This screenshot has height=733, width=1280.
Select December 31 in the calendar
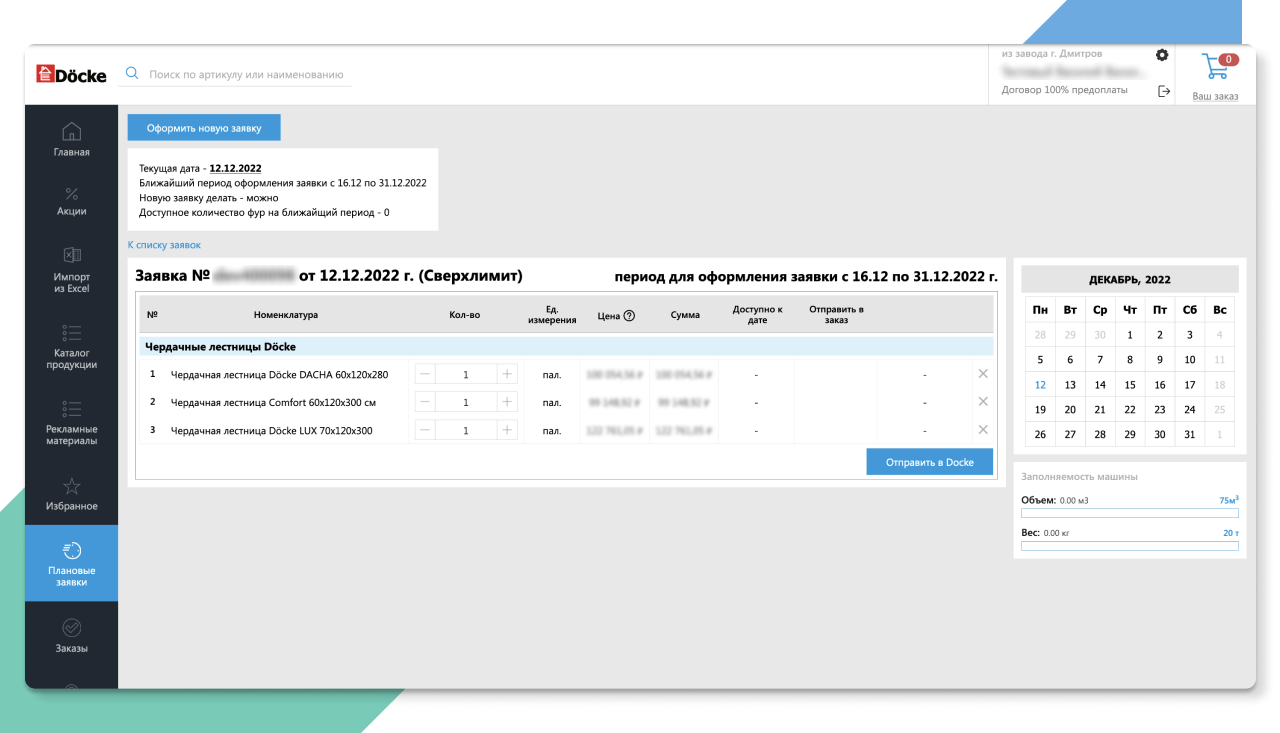point(1189,435)
